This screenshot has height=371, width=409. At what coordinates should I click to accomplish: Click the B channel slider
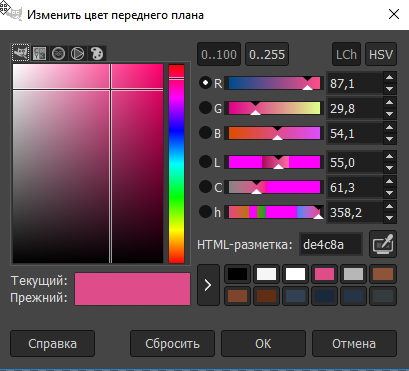point(274,133)
